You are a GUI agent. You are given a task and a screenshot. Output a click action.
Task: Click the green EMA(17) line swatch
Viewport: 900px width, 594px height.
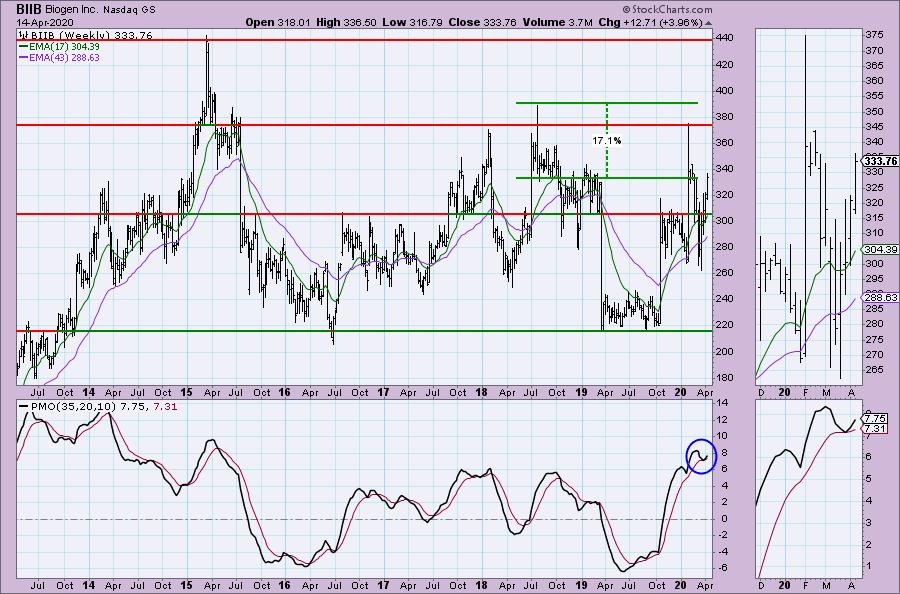pos(24,46)
